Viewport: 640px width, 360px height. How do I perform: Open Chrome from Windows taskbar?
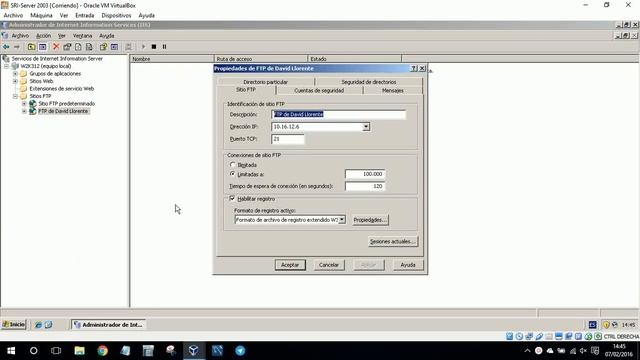coord(102,351)
